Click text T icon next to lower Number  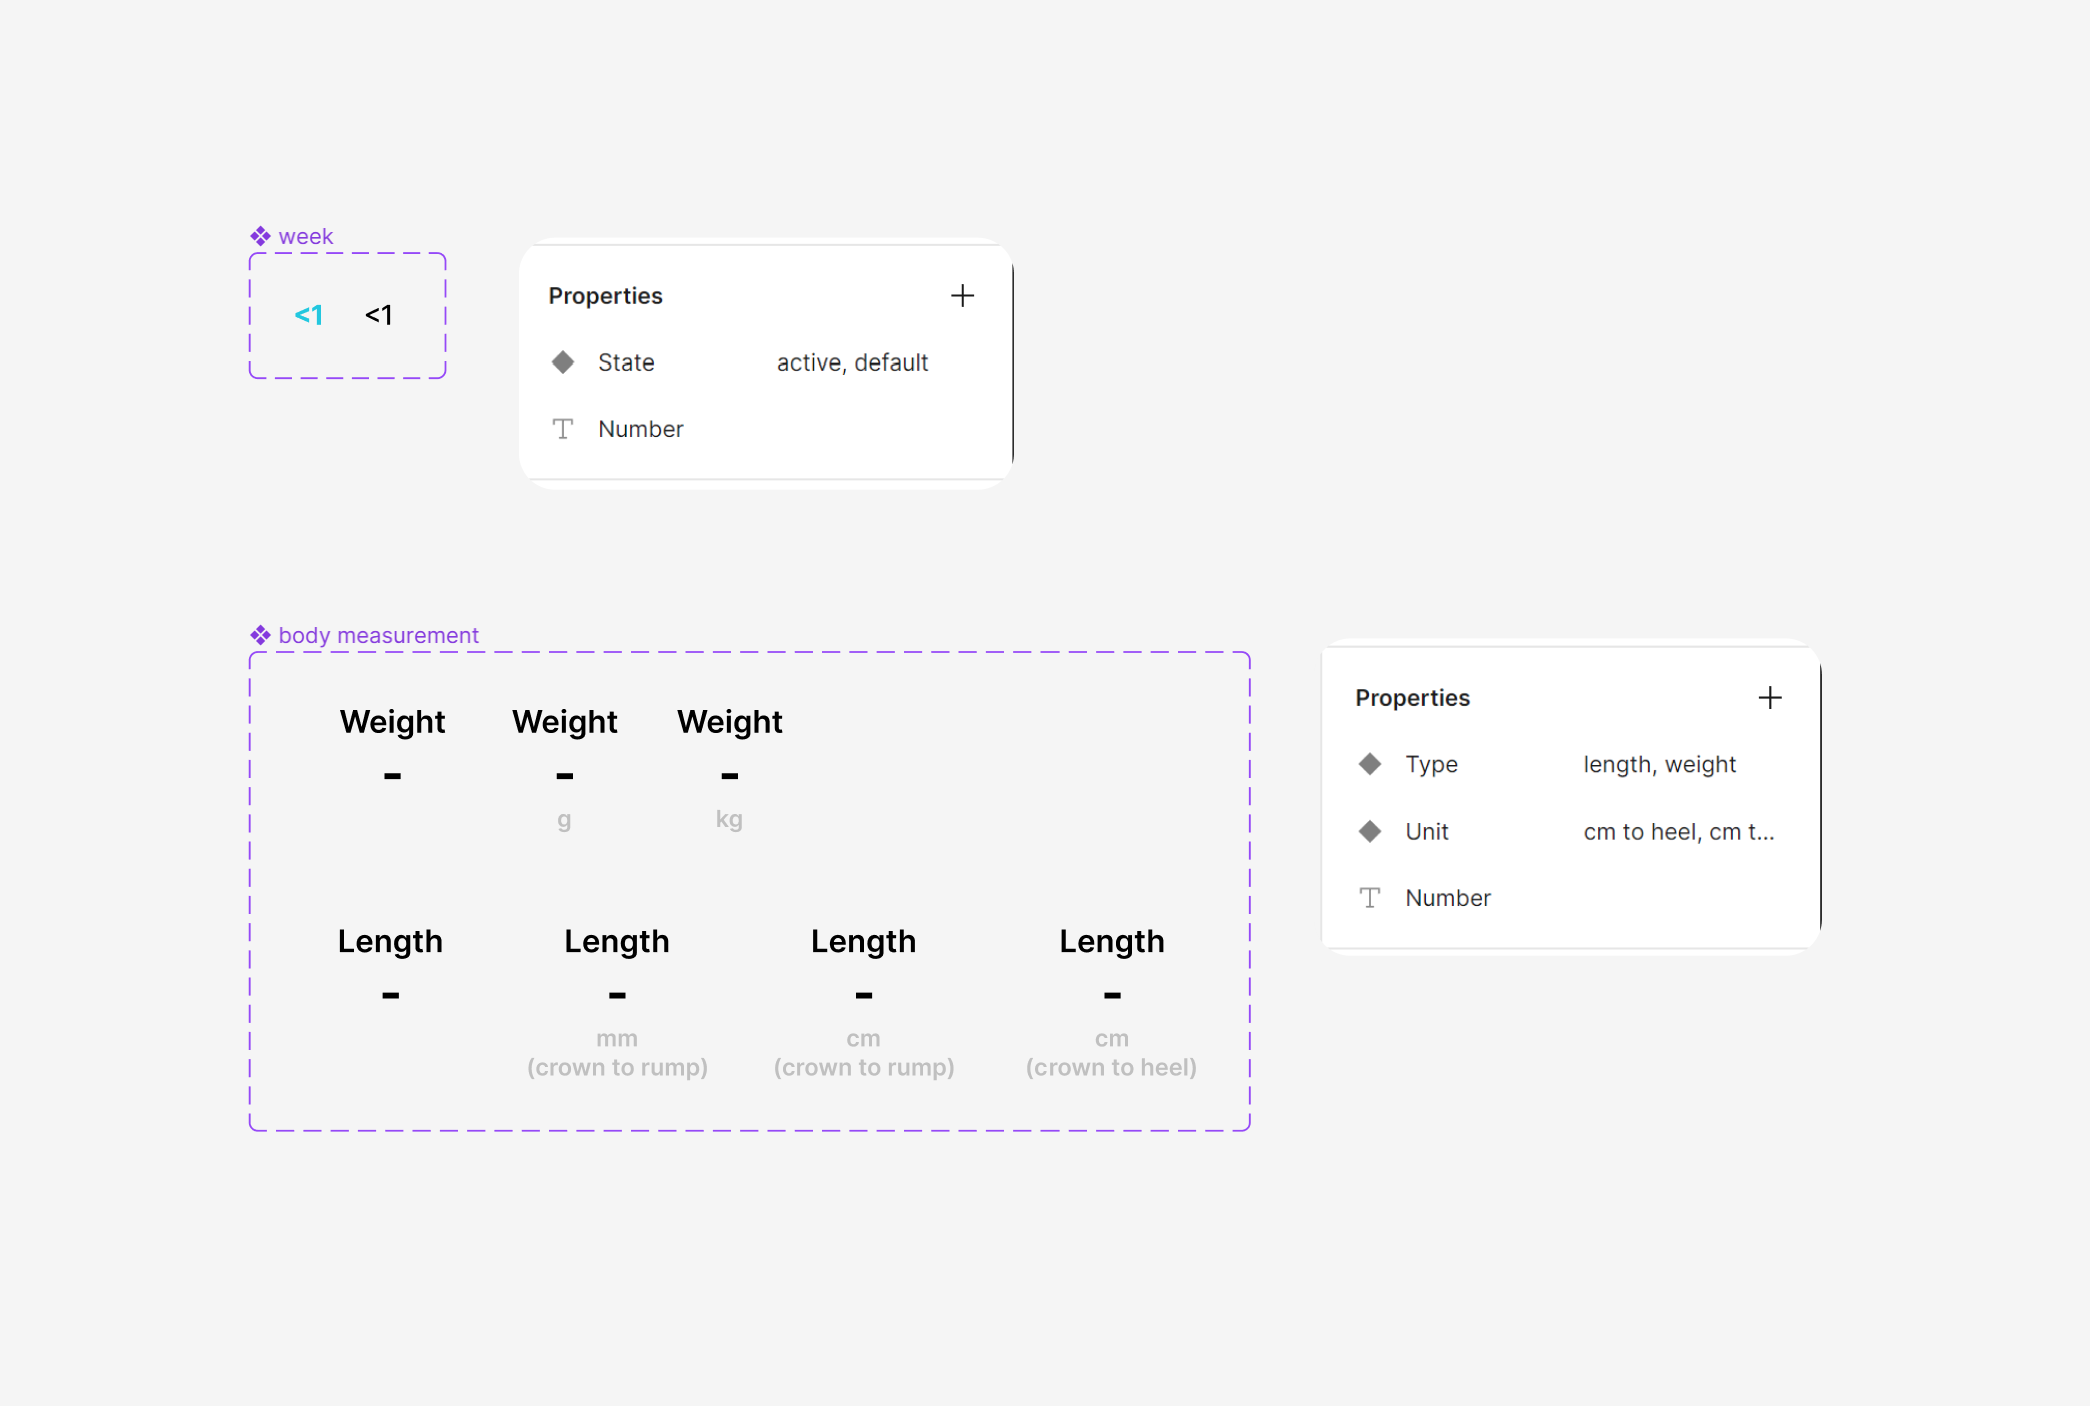[x=1370, y=898]
